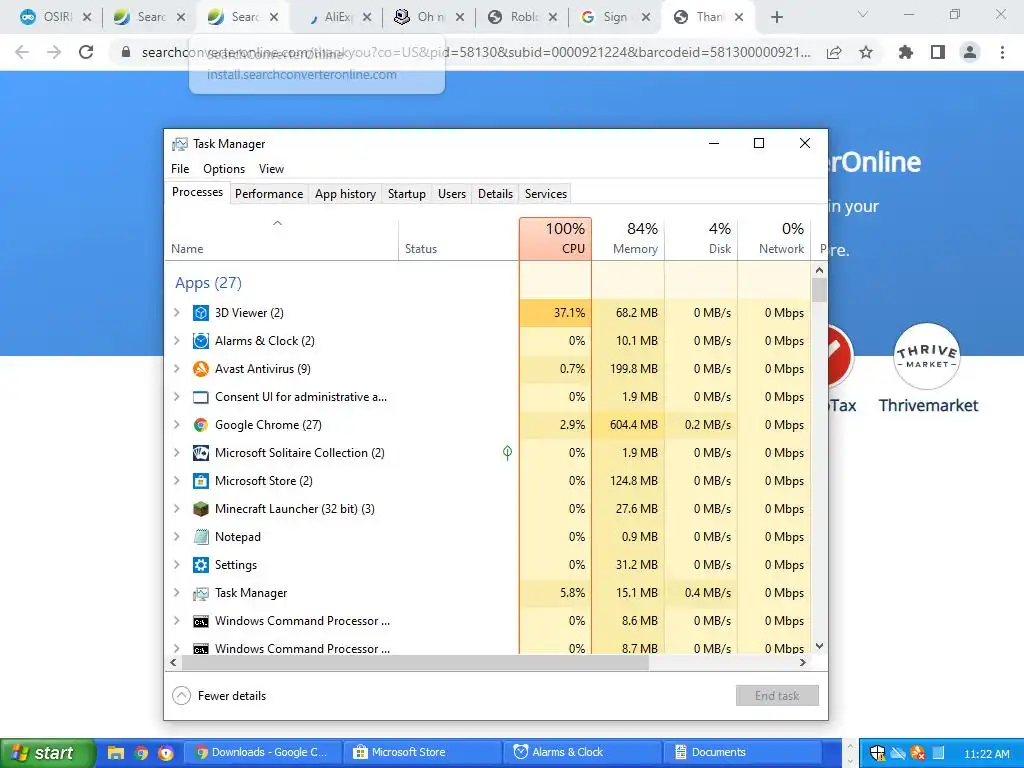Click the scroll down arrow of process list
The height and width of the screenshot is (768, 1024).
tap(819, 646)
